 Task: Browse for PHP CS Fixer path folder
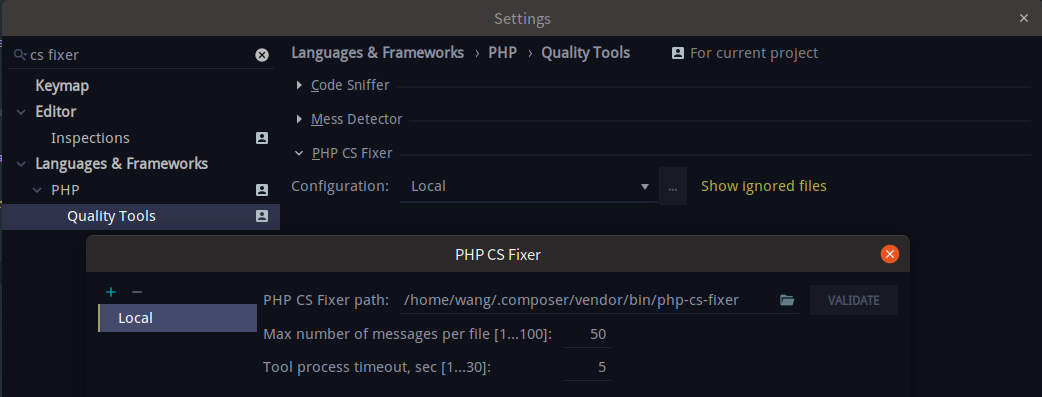tap(787, 300)
